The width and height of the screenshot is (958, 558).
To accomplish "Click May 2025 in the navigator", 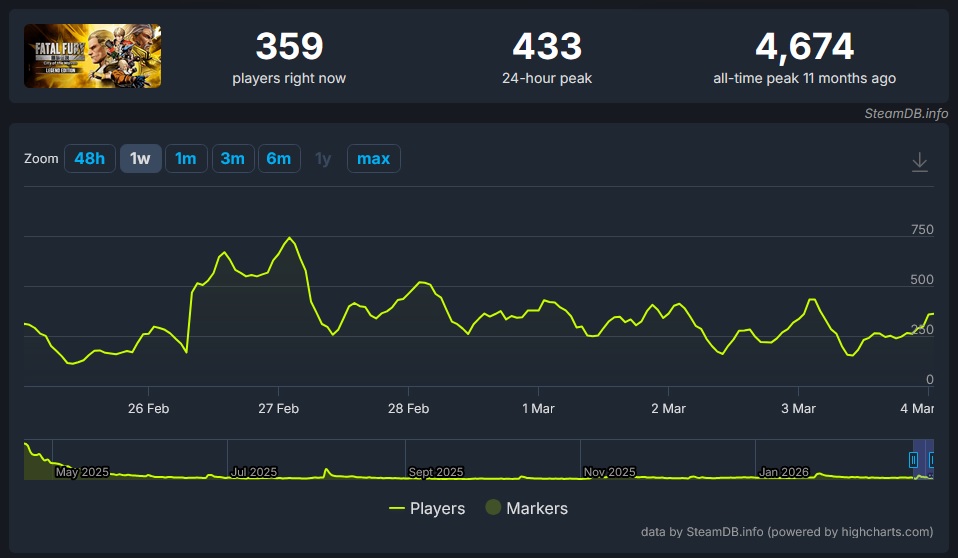I will pos(82,472).
